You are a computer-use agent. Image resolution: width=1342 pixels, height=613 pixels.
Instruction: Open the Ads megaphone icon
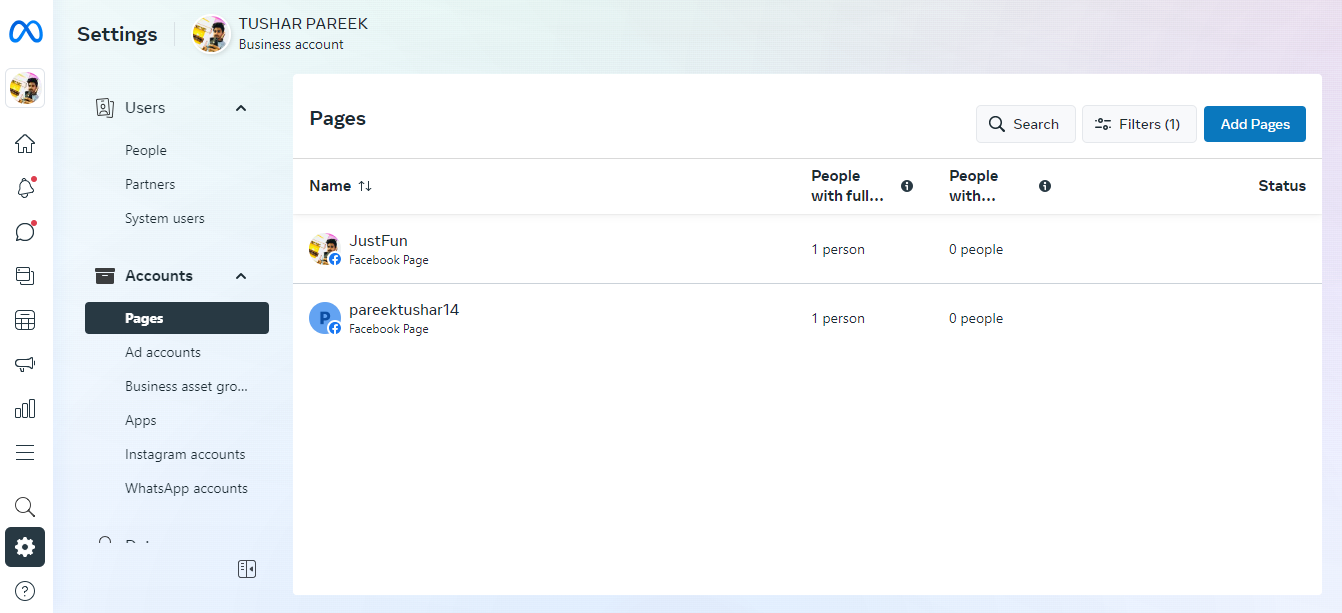click(25, 364)
